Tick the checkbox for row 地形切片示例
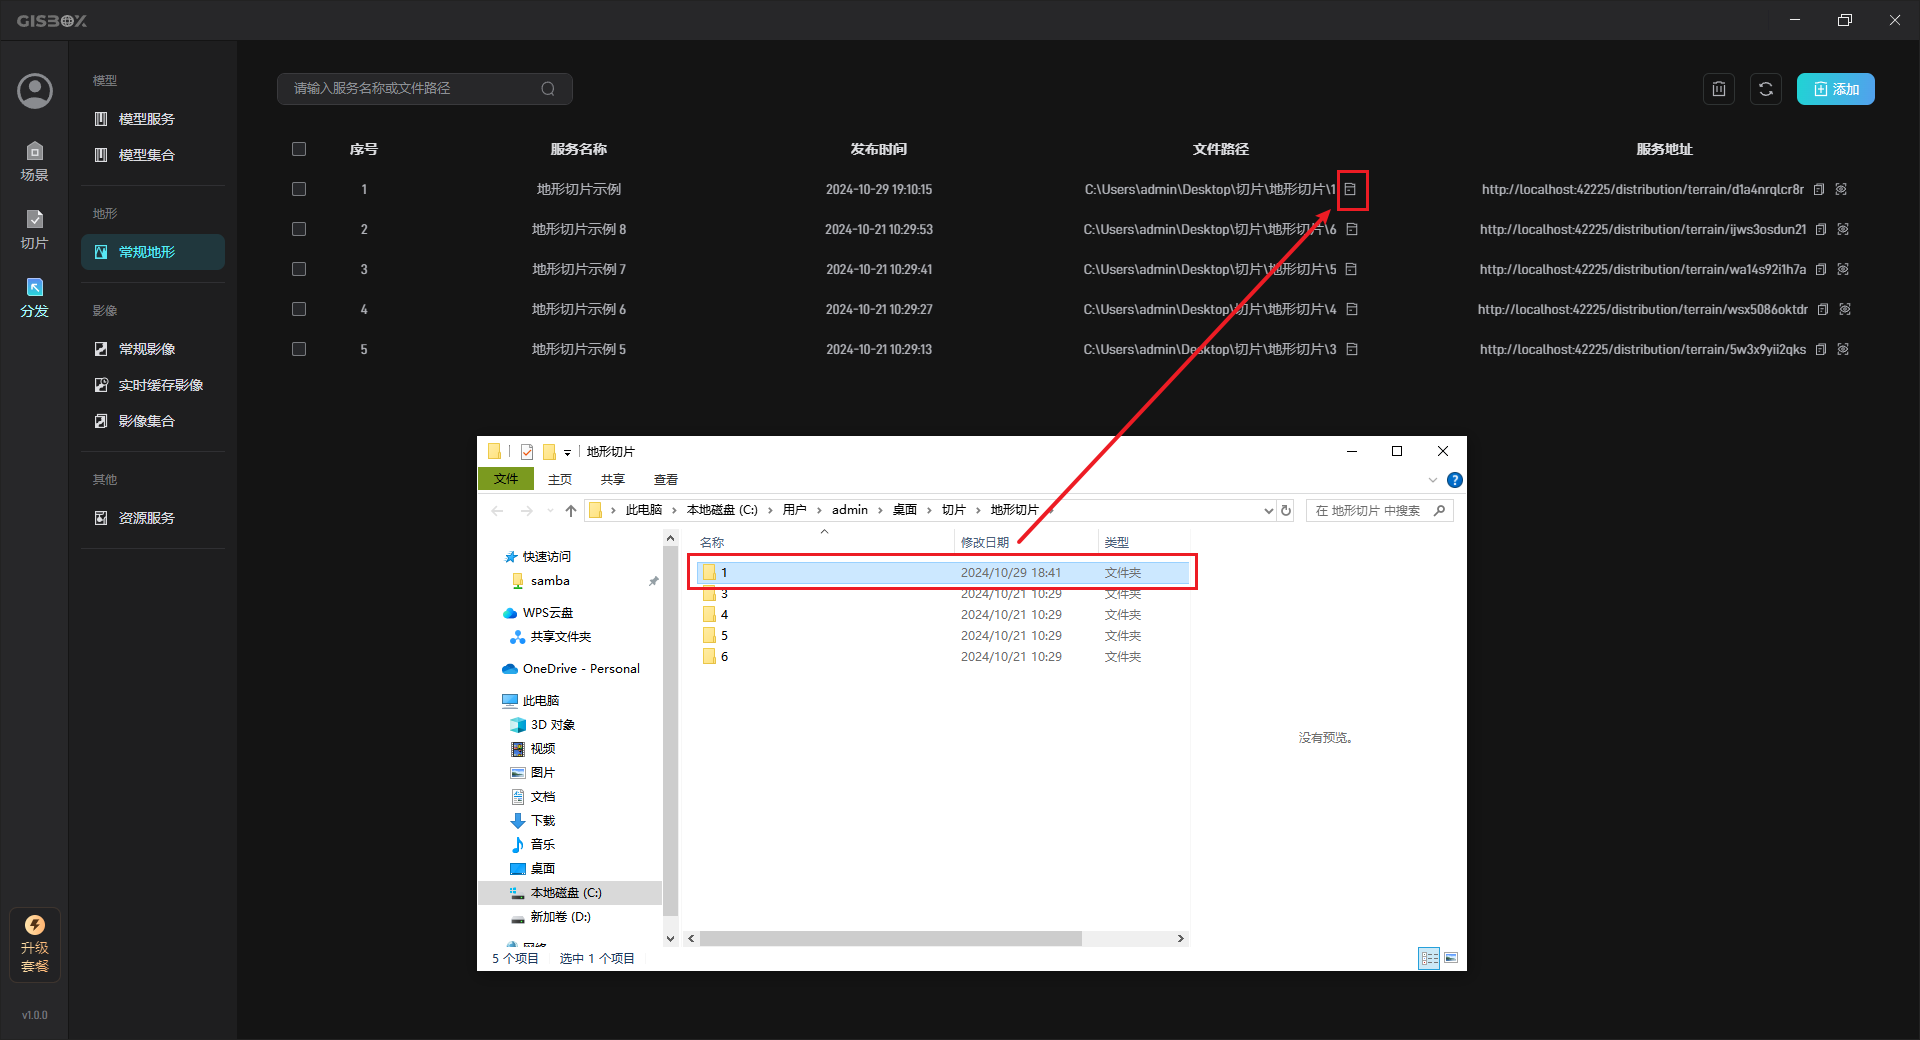Image resolution: width=1920 pixels, height=1040 pixels. click(x=299, y=189)
